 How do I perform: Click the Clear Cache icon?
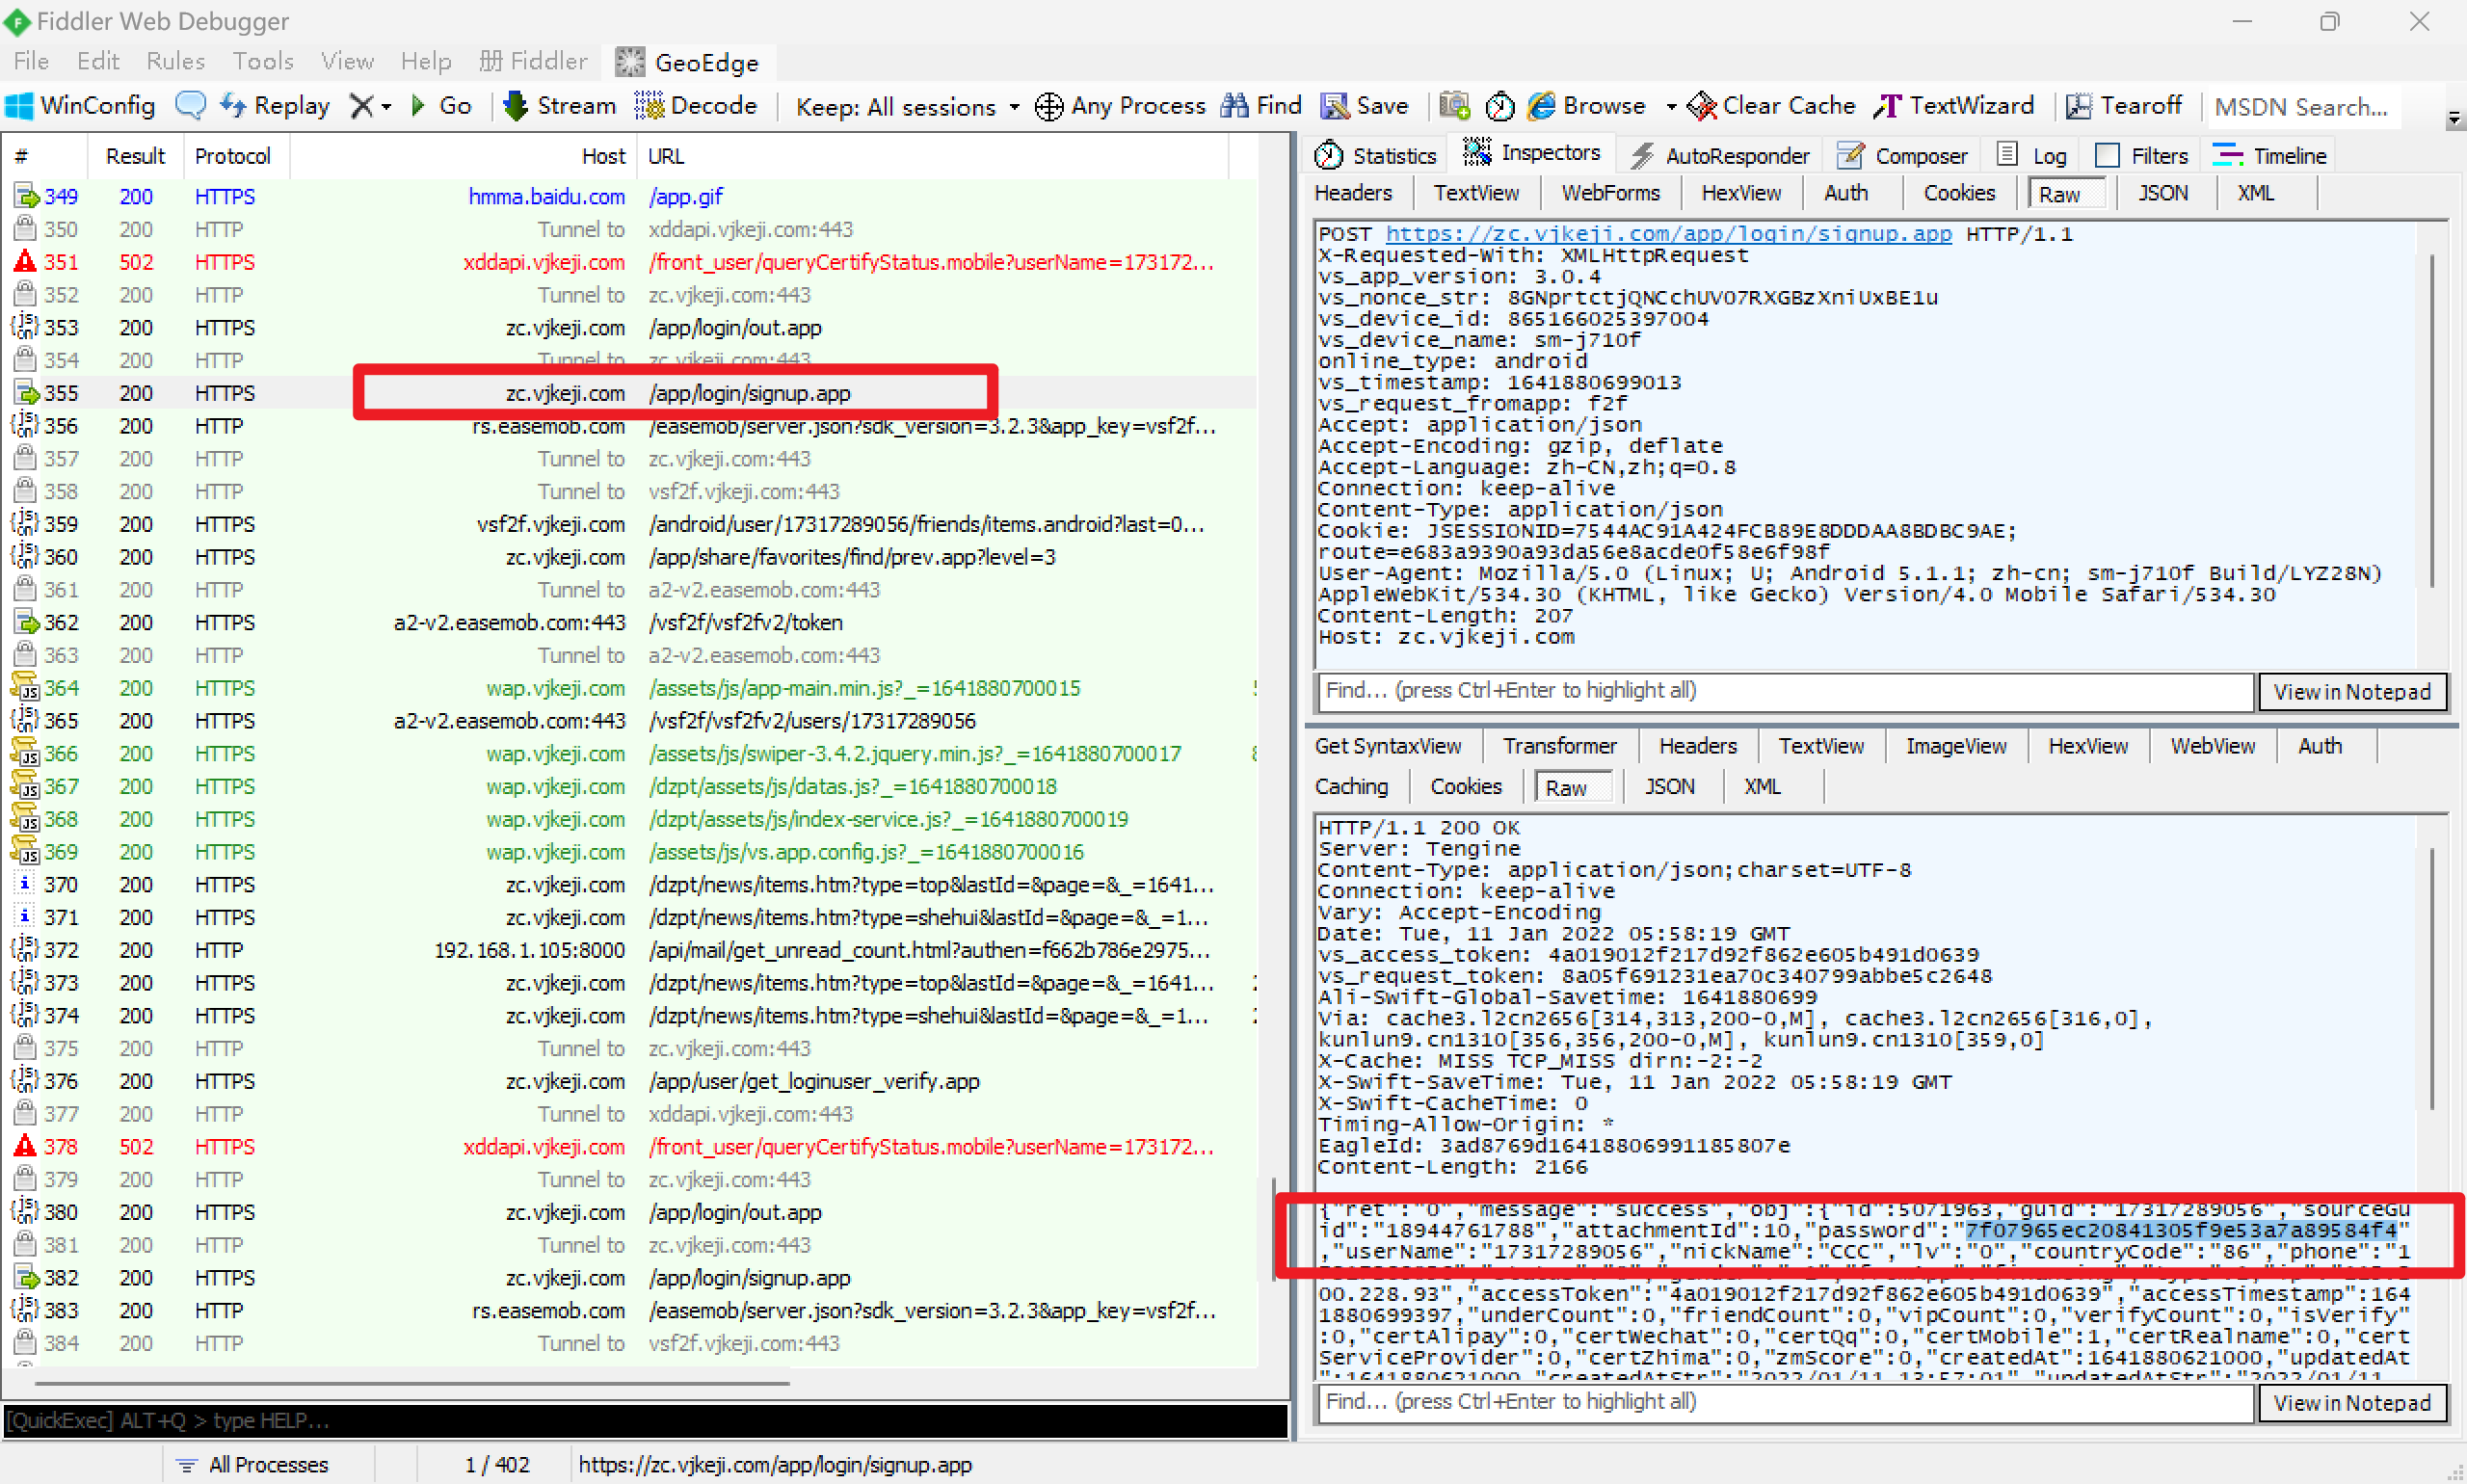pos(1701,105)
